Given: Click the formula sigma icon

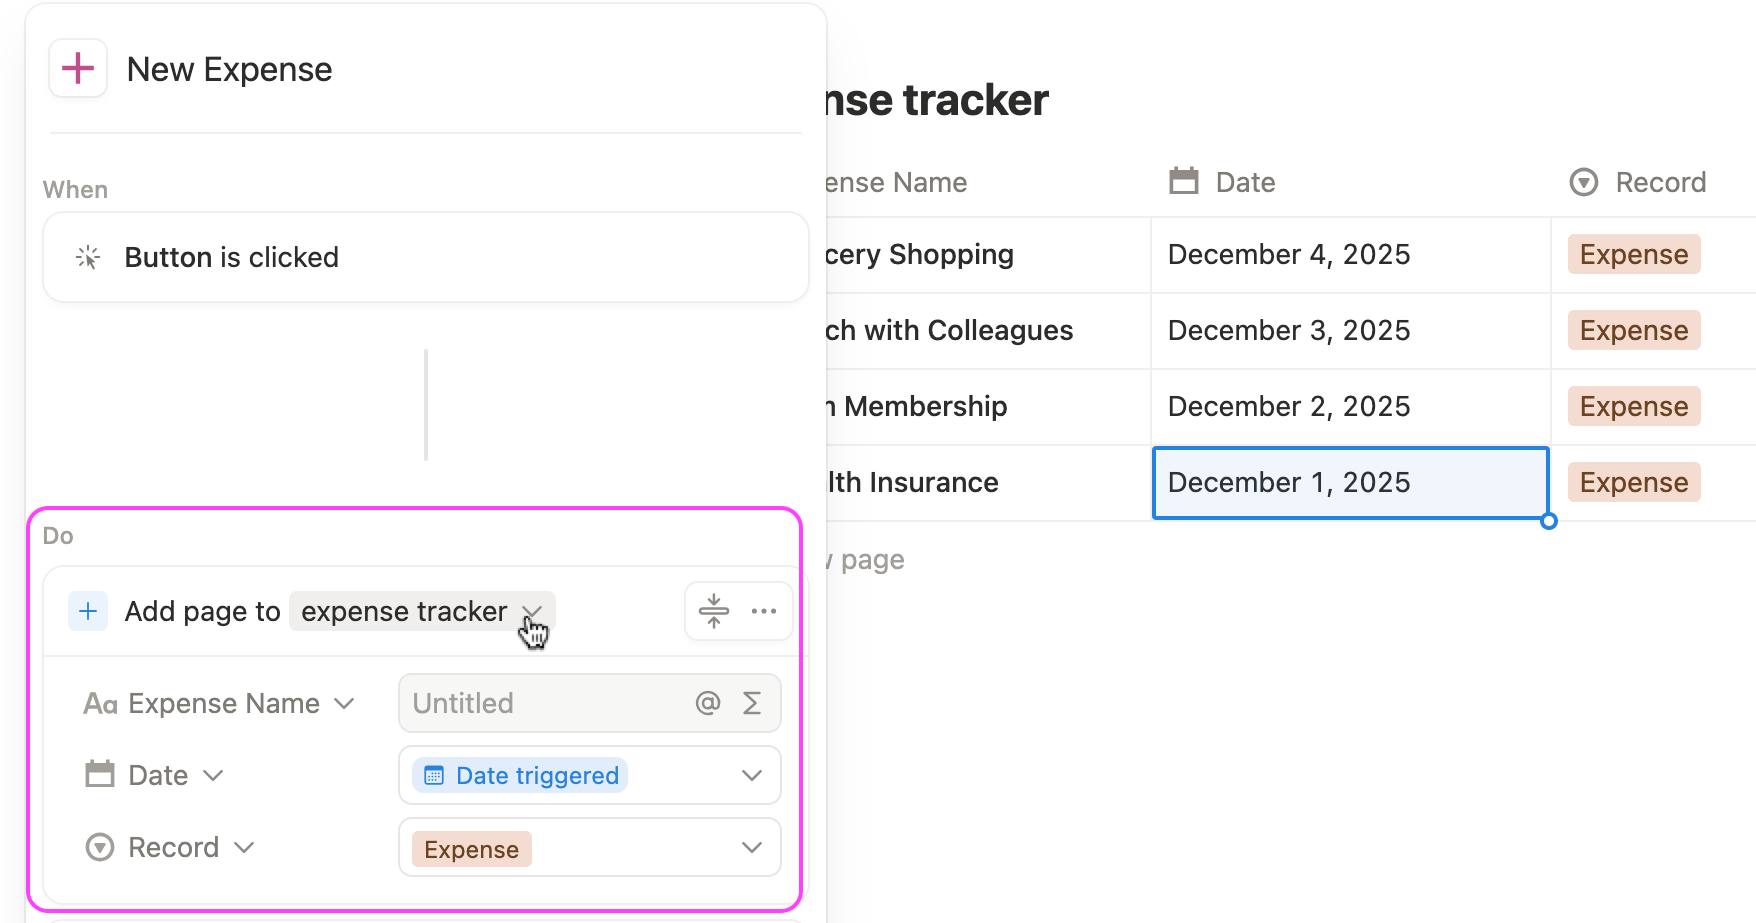Looking at the screenshot, I should point(752,703).
